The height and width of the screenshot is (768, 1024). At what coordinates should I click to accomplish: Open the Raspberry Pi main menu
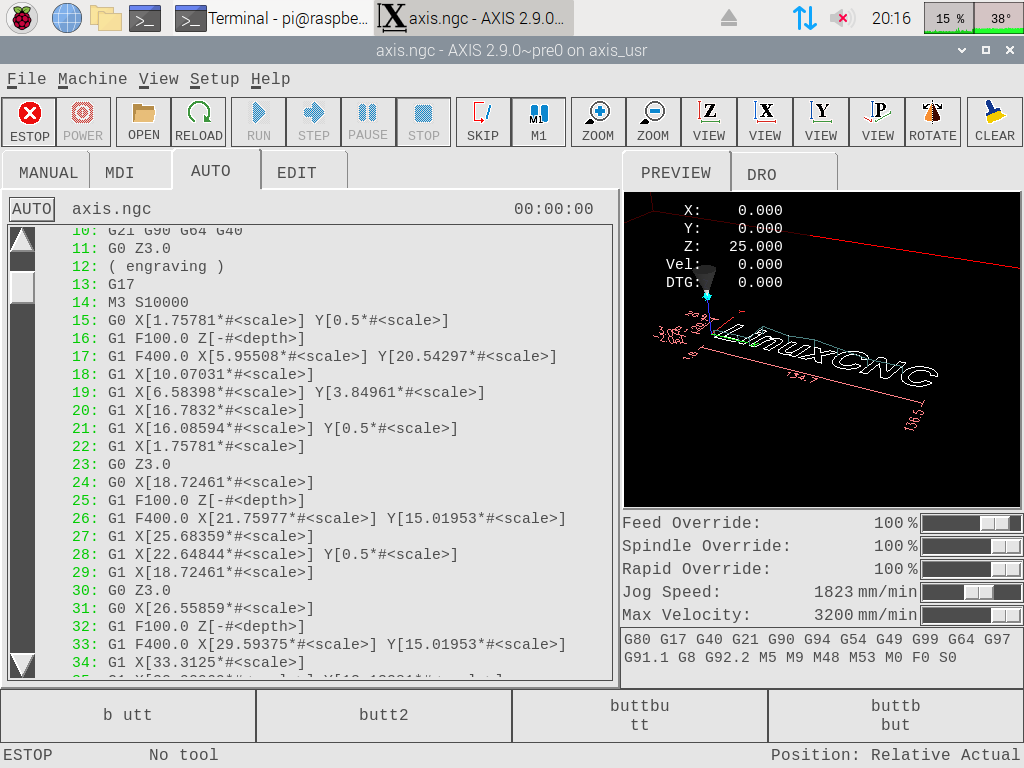click(x=22, y=18)
